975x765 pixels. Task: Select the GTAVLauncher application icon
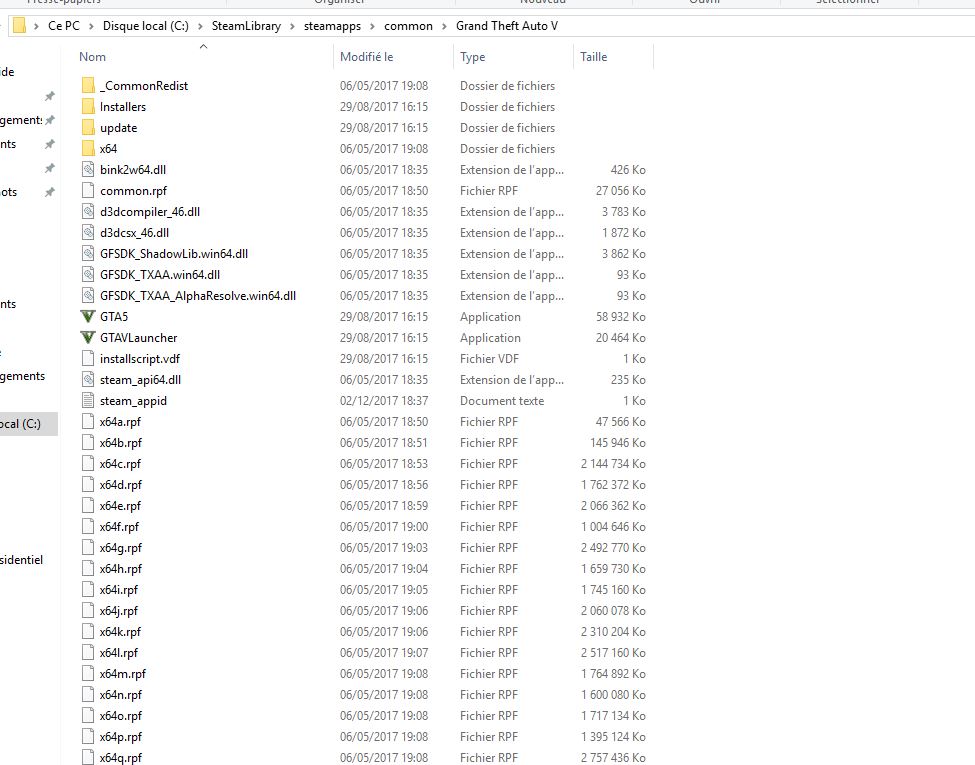click(x=88, y=338)
